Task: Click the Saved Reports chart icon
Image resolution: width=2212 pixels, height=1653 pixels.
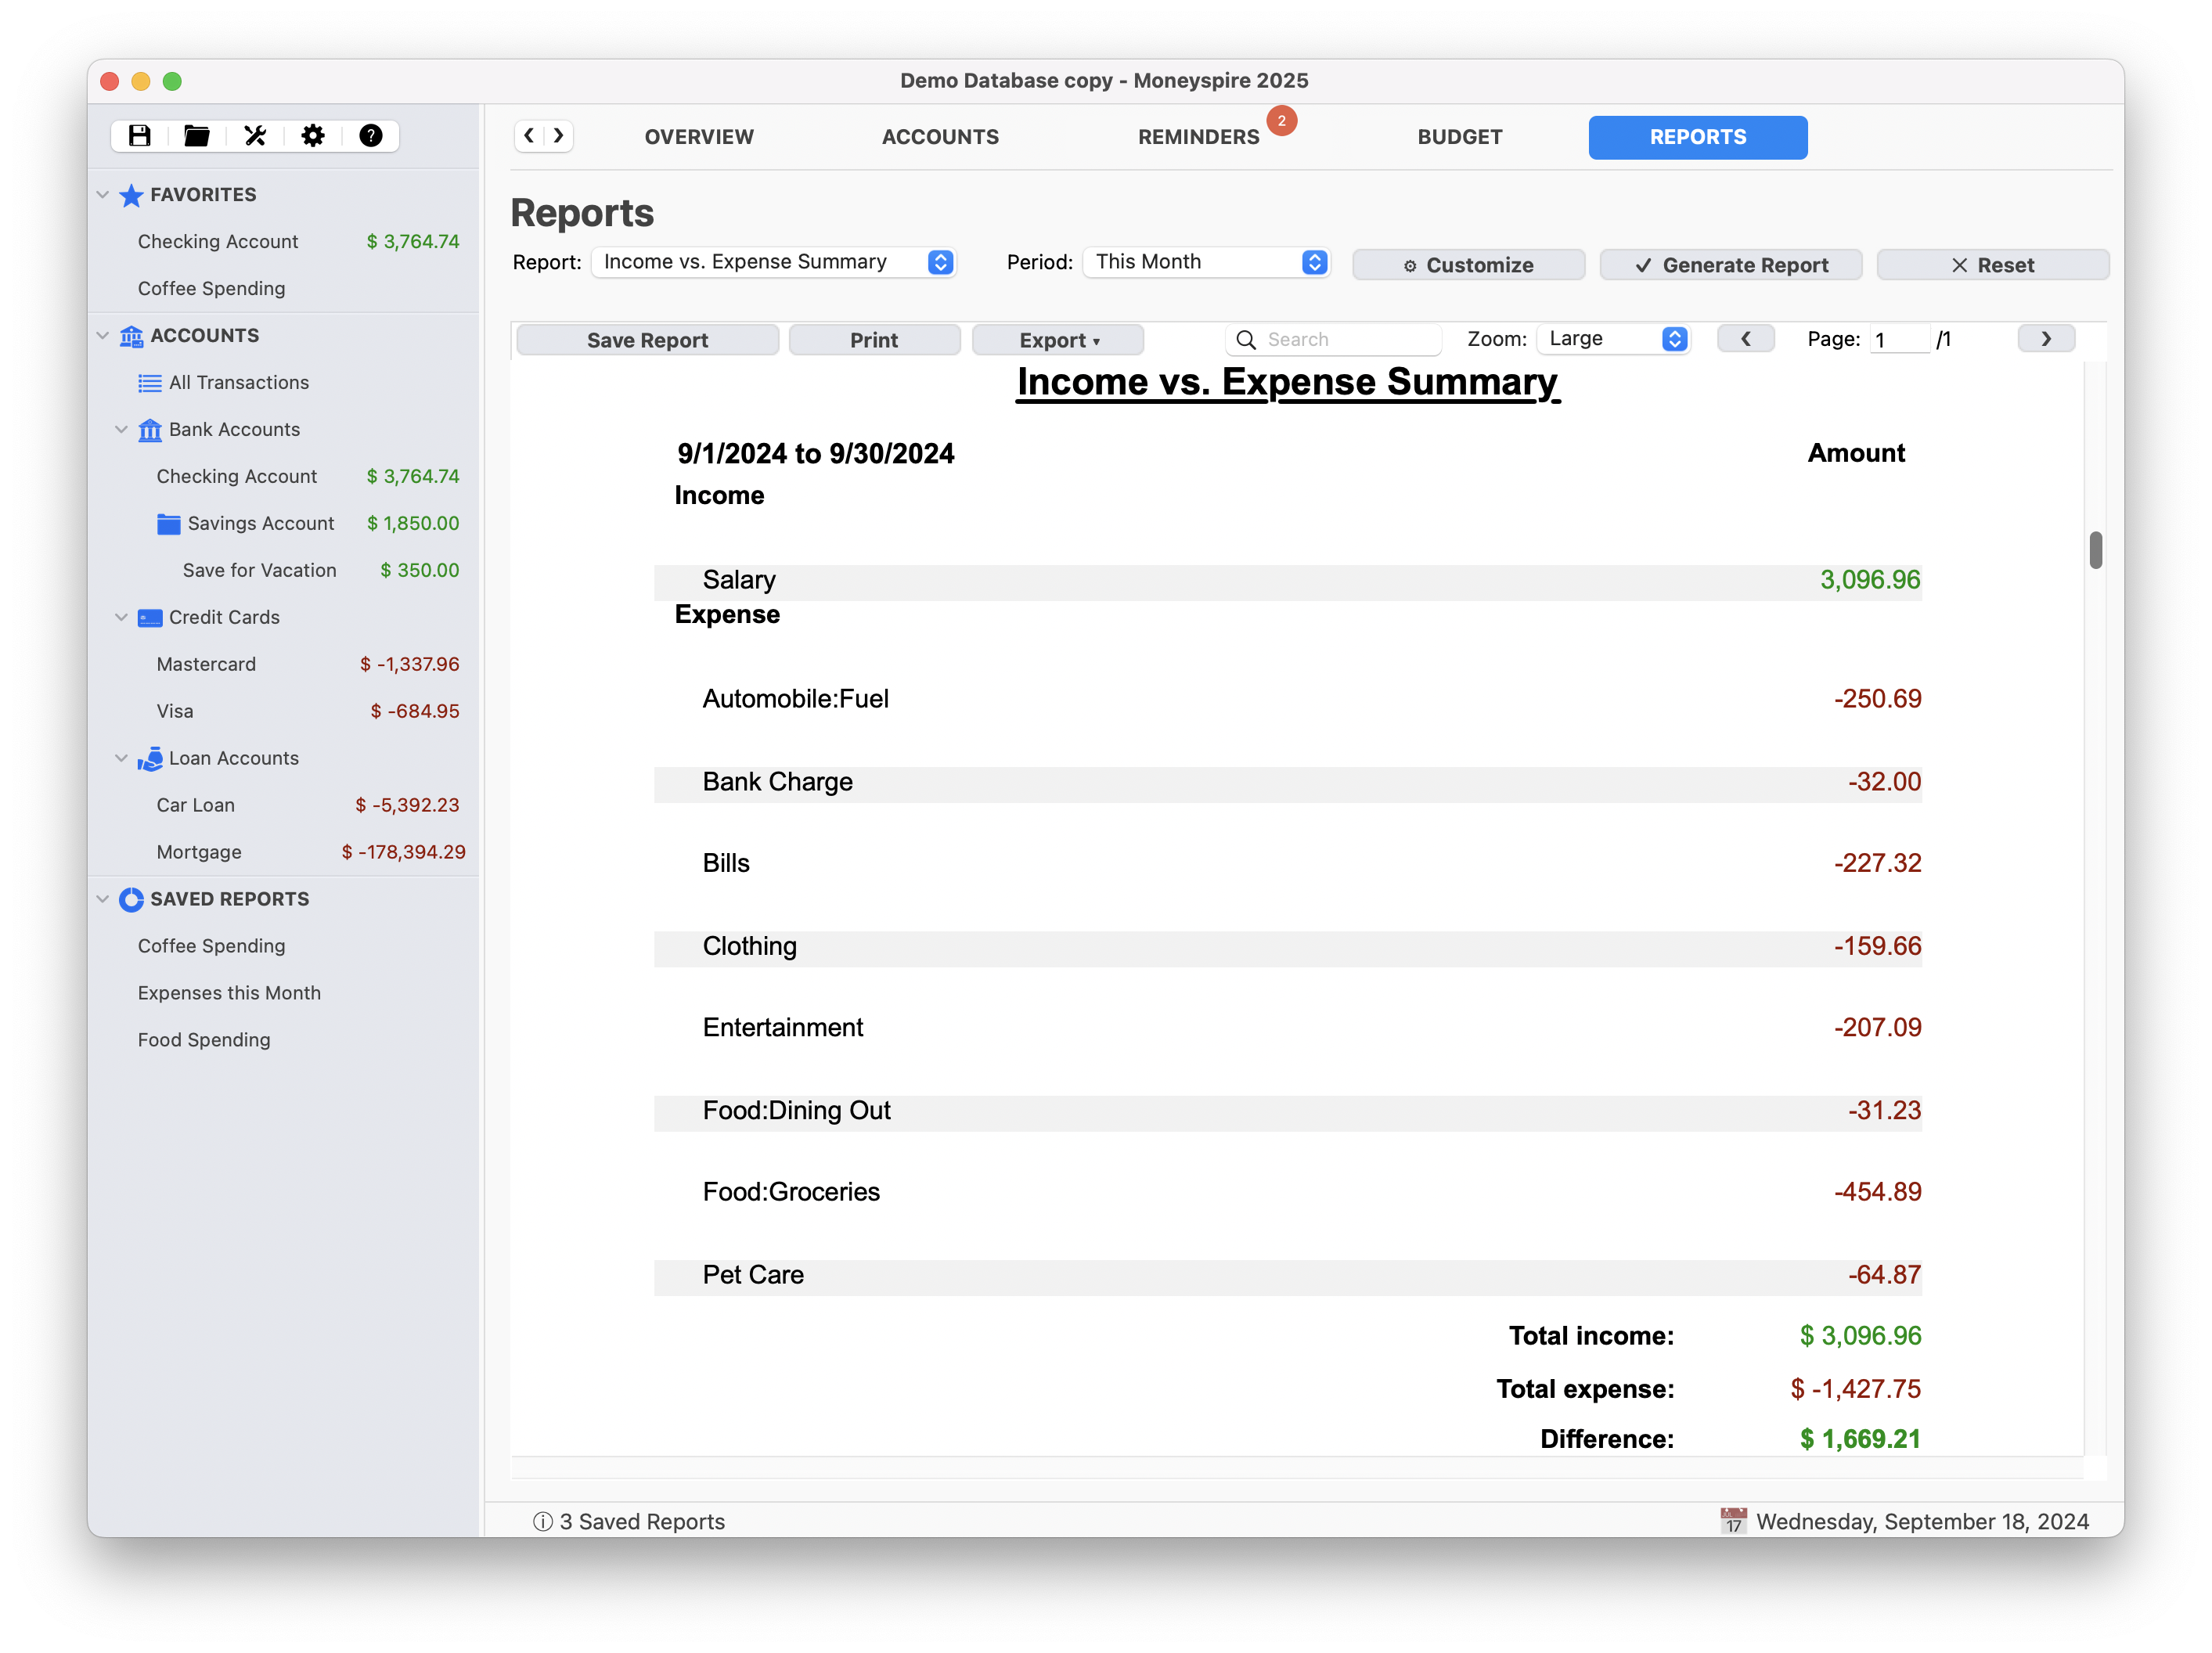Action: (131, 900)
